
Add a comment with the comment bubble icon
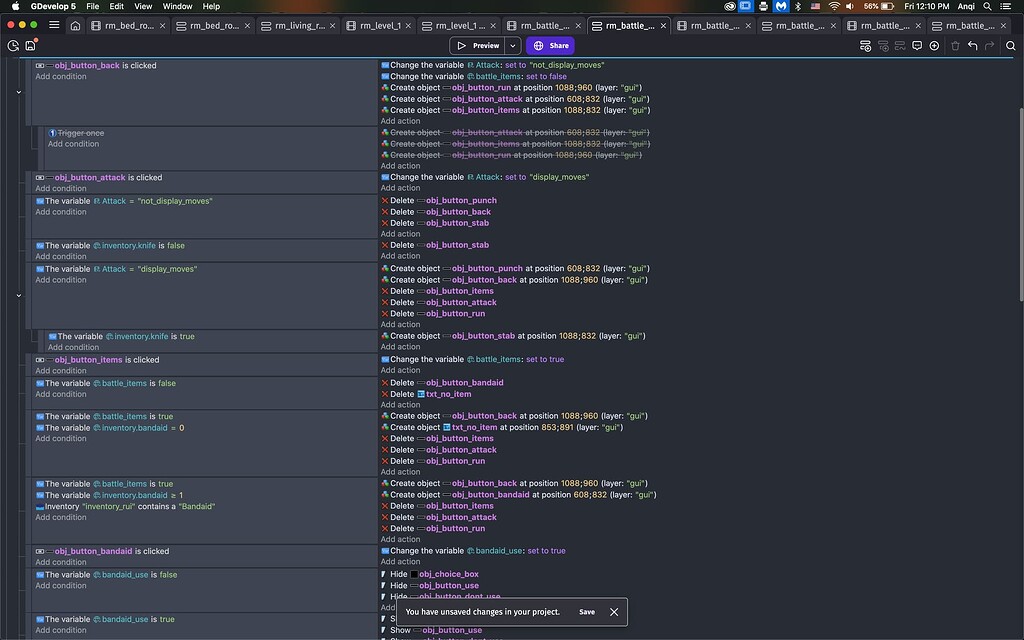click(917, 46)
